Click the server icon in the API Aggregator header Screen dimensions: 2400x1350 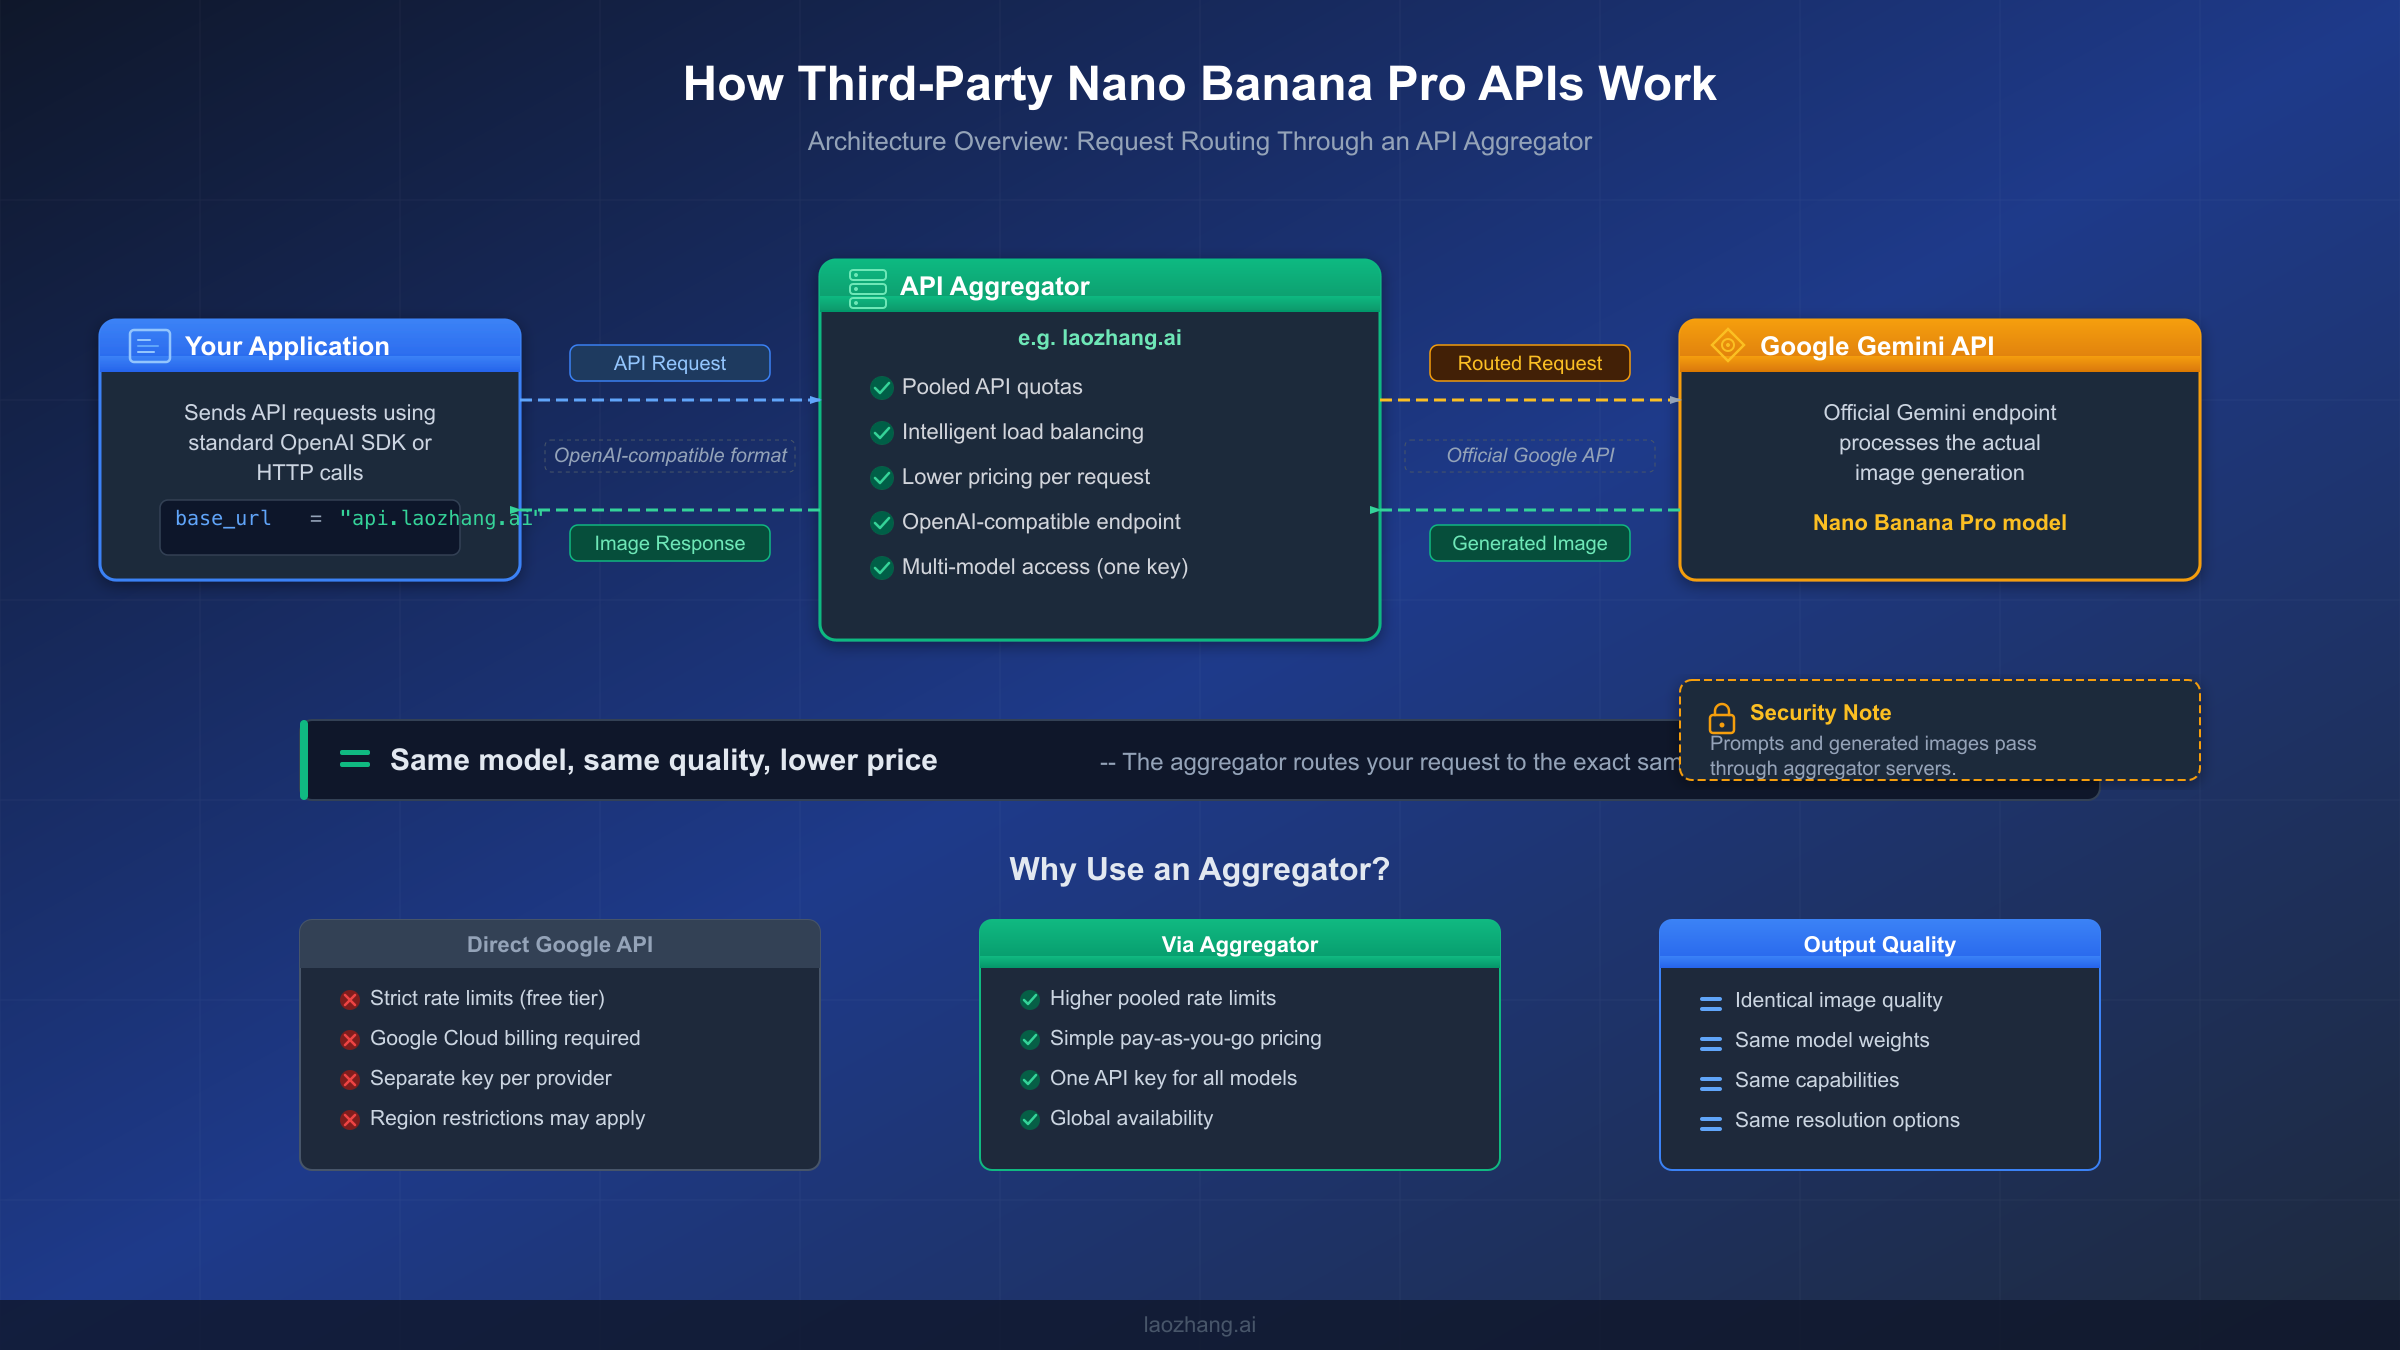tap(867, 287)
